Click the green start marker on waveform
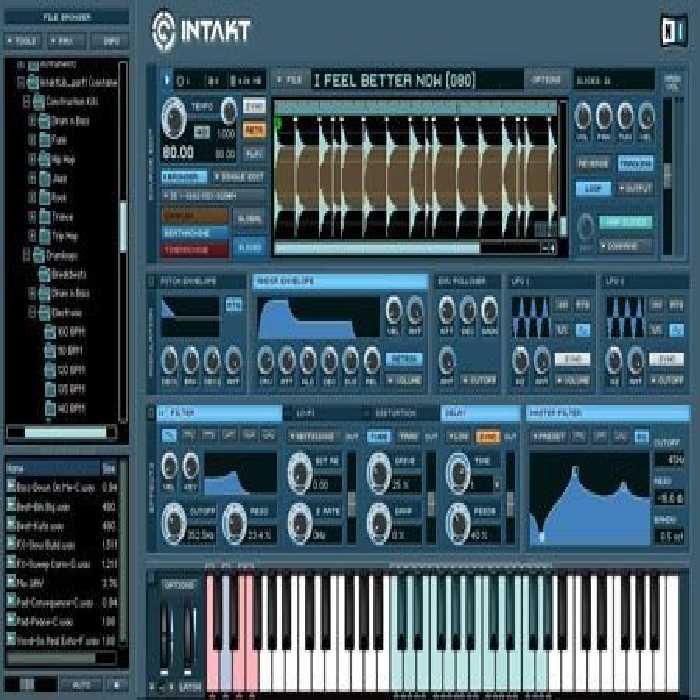The image size is (700, 700). 279,122
